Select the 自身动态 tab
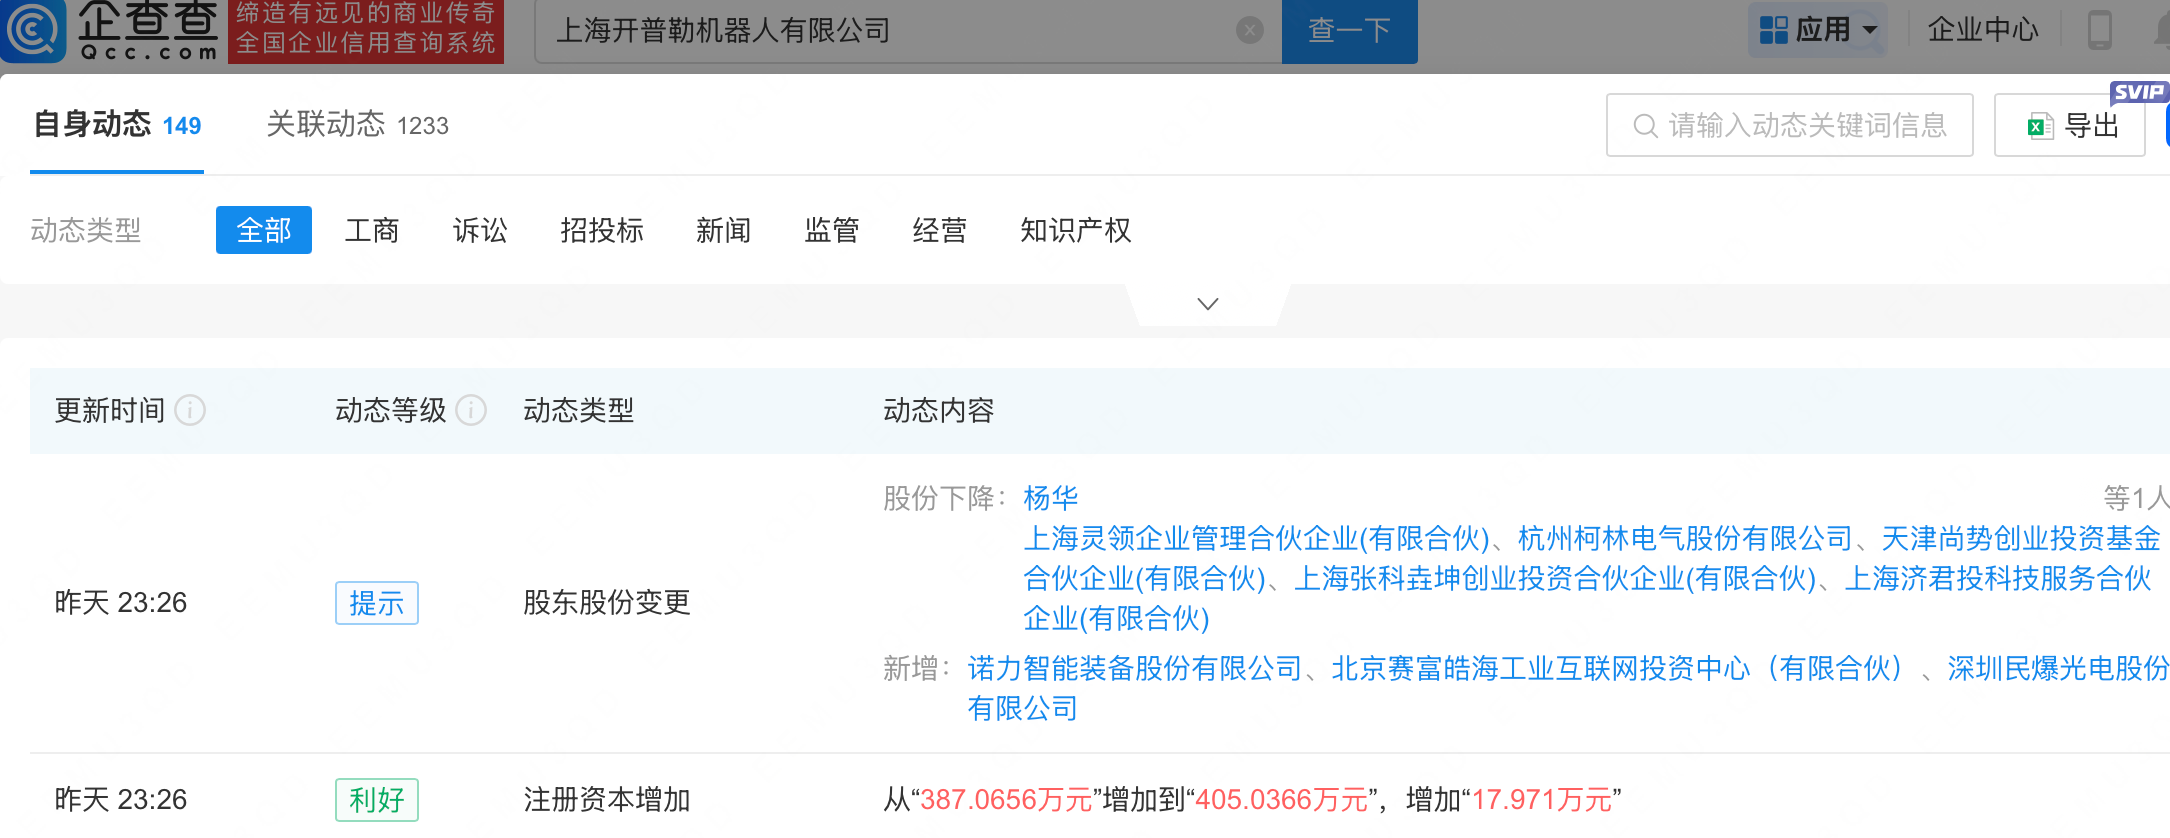This screenshot has height=838, width=2170. click(x=117, y=125)
